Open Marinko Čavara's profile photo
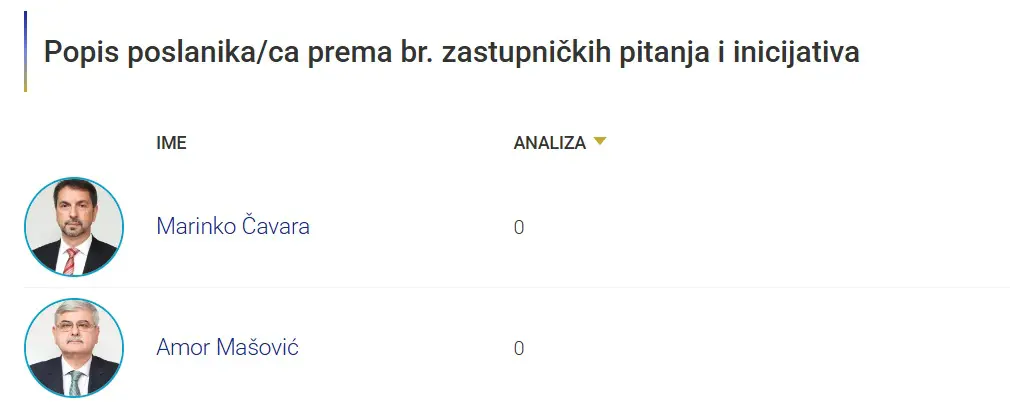 [x=74, y=227]
